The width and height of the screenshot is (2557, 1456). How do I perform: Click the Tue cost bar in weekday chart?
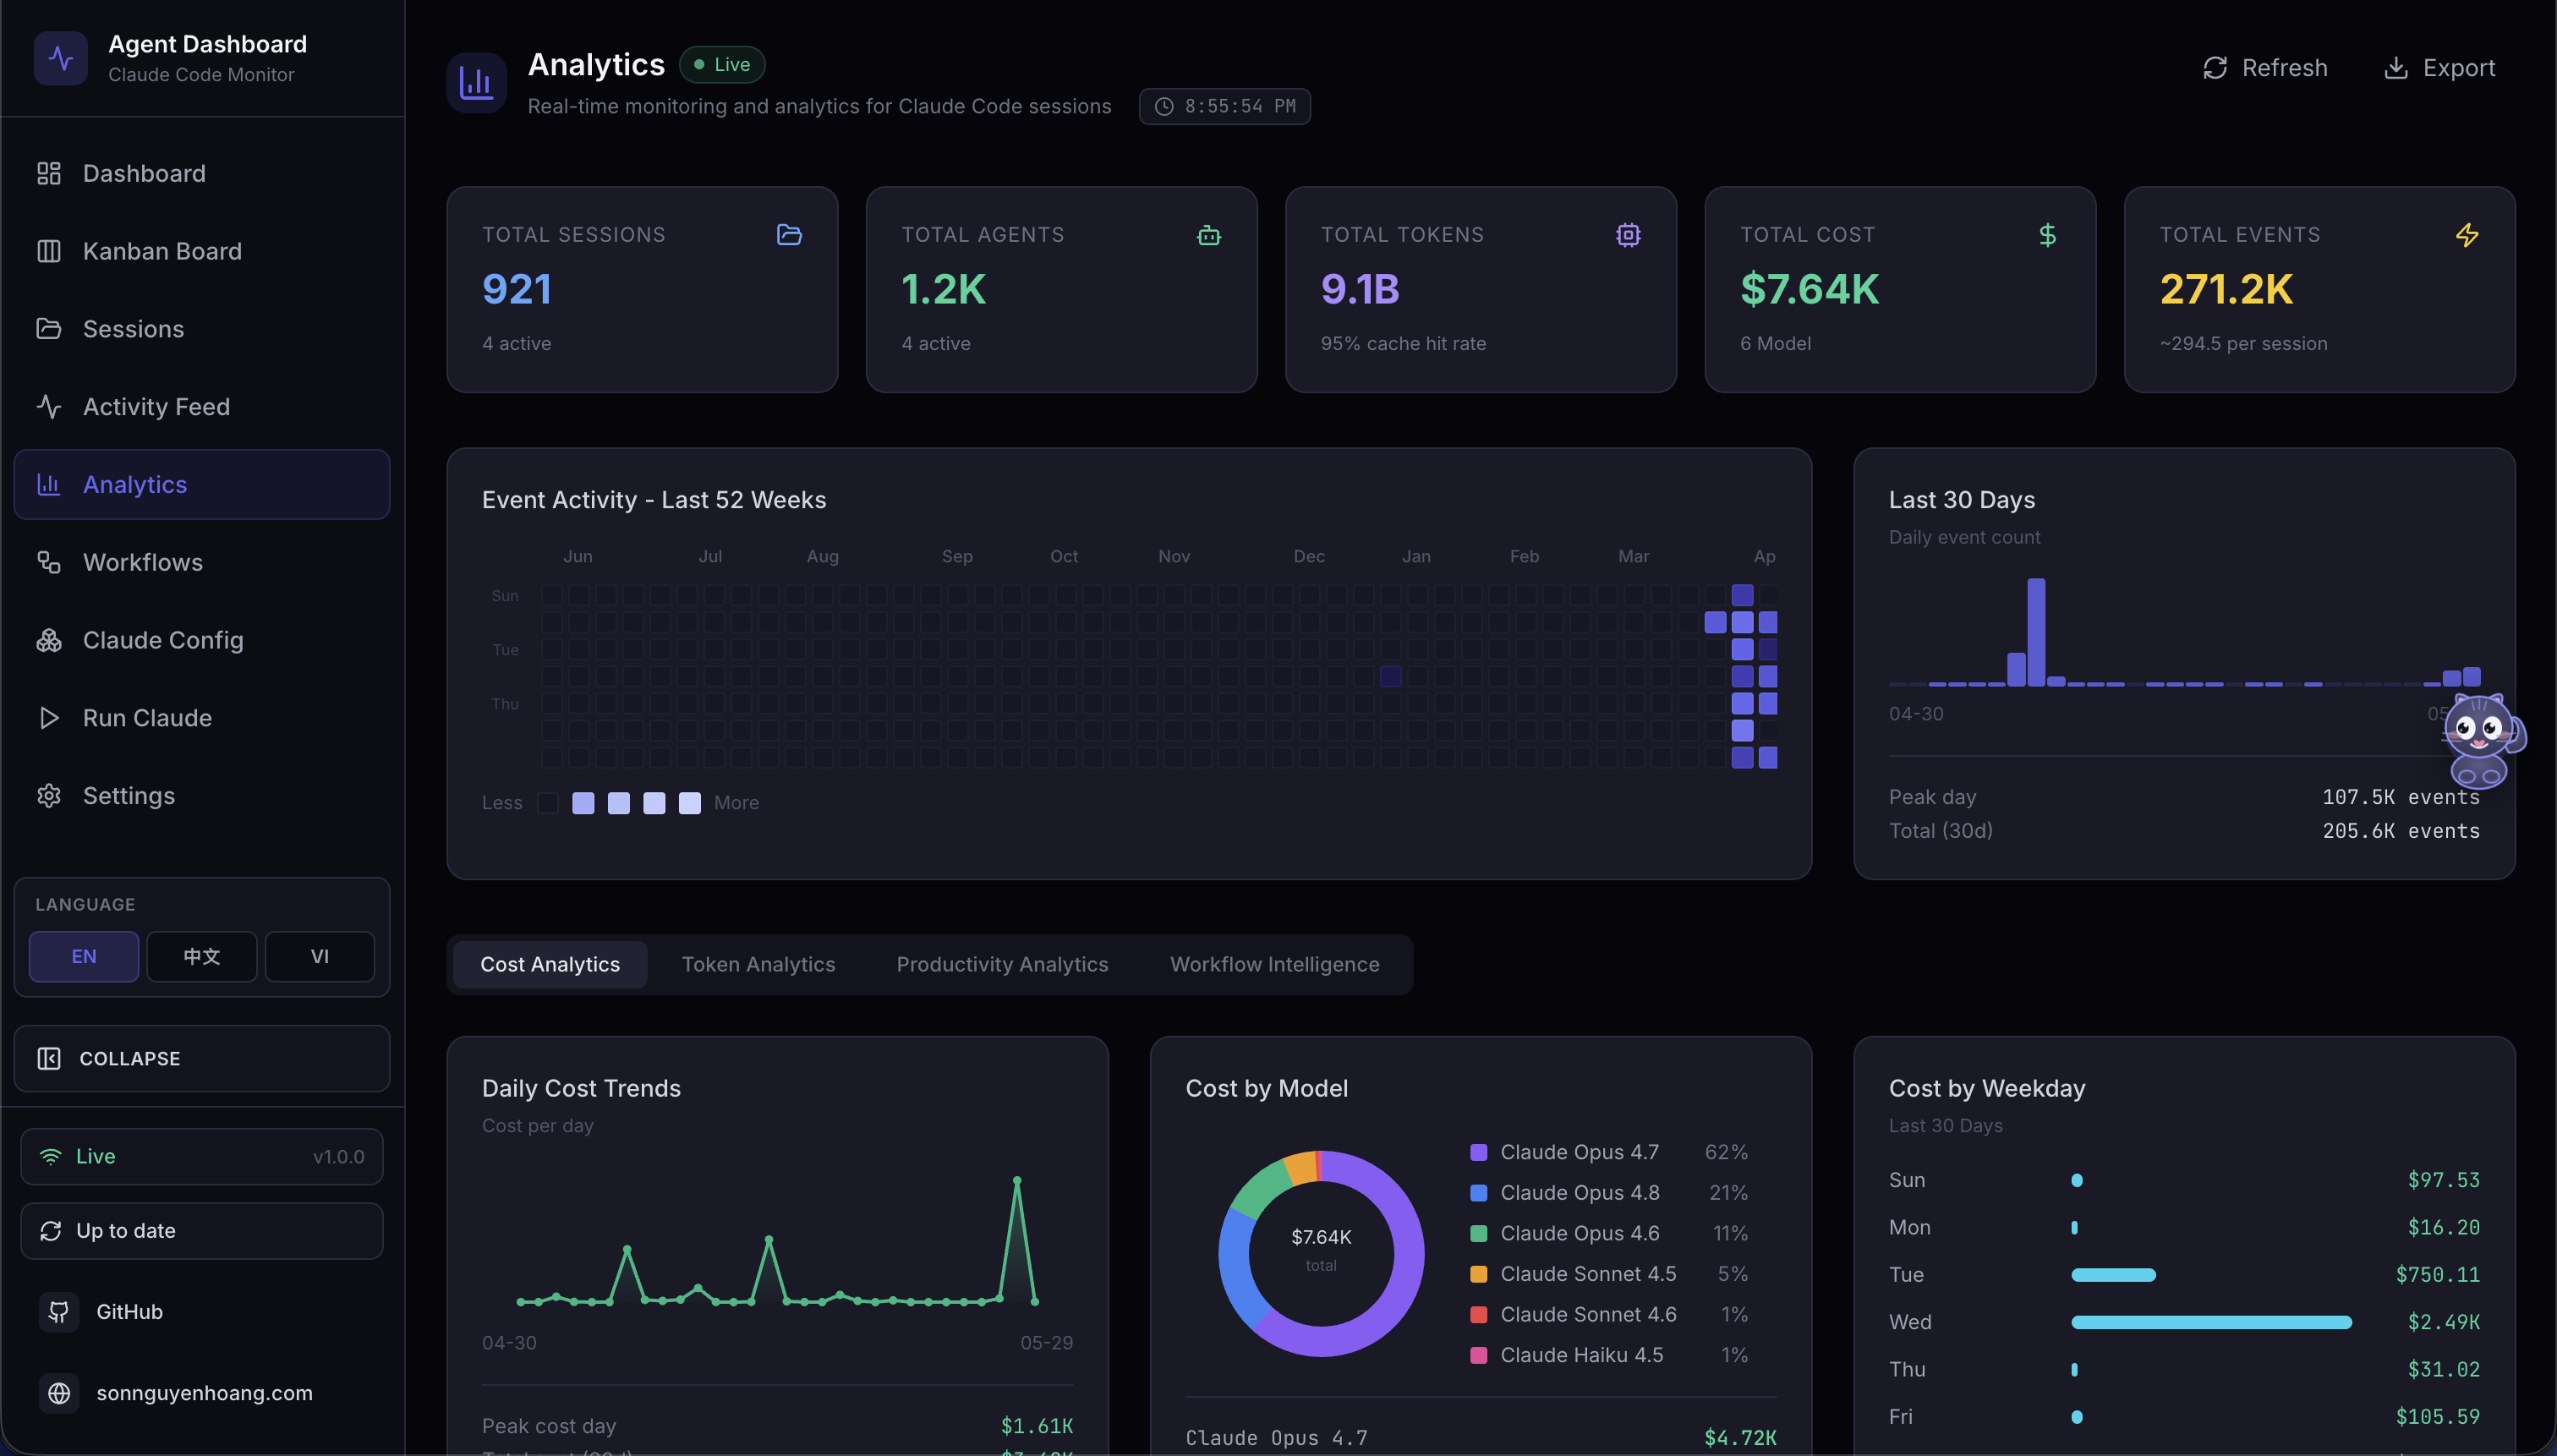click(2113, 1275)
